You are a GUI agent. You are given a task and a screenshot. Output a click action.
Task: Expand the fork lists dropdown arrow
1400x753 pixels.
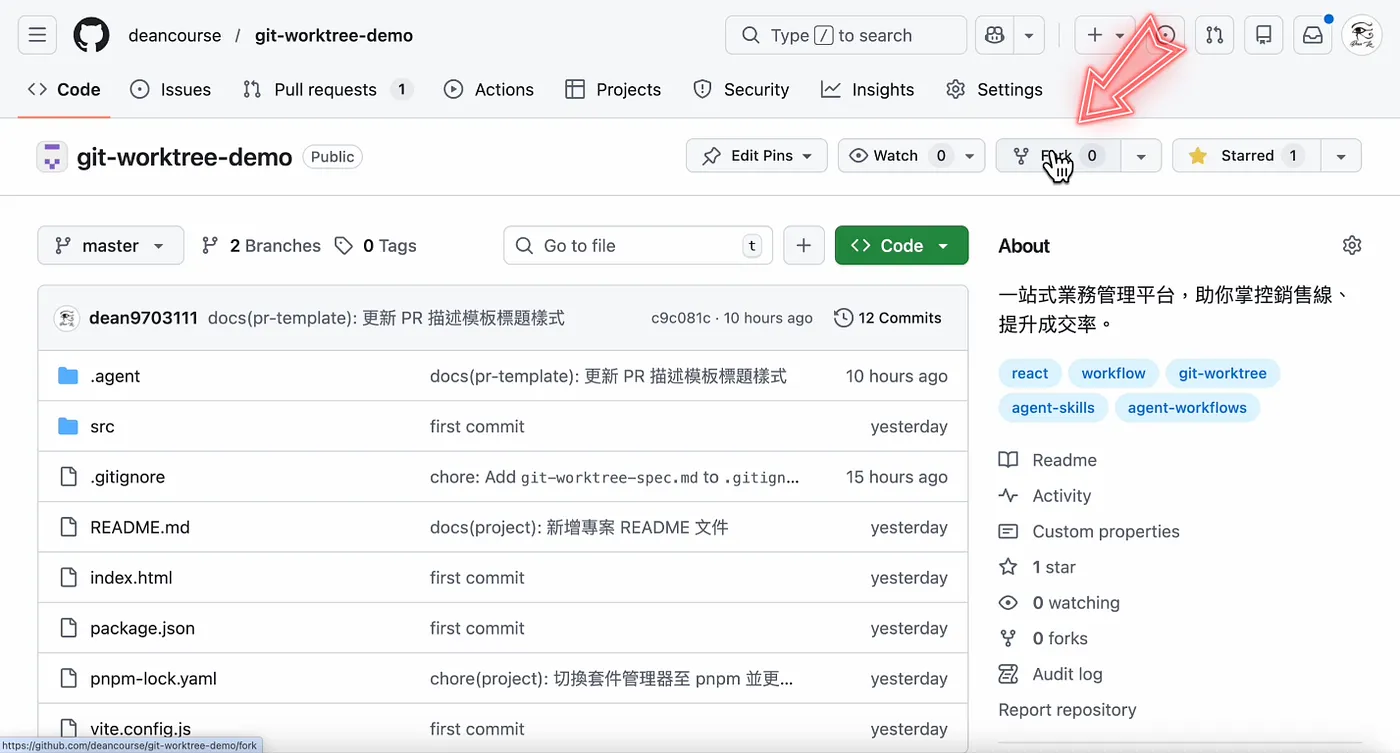[1141, 156]
